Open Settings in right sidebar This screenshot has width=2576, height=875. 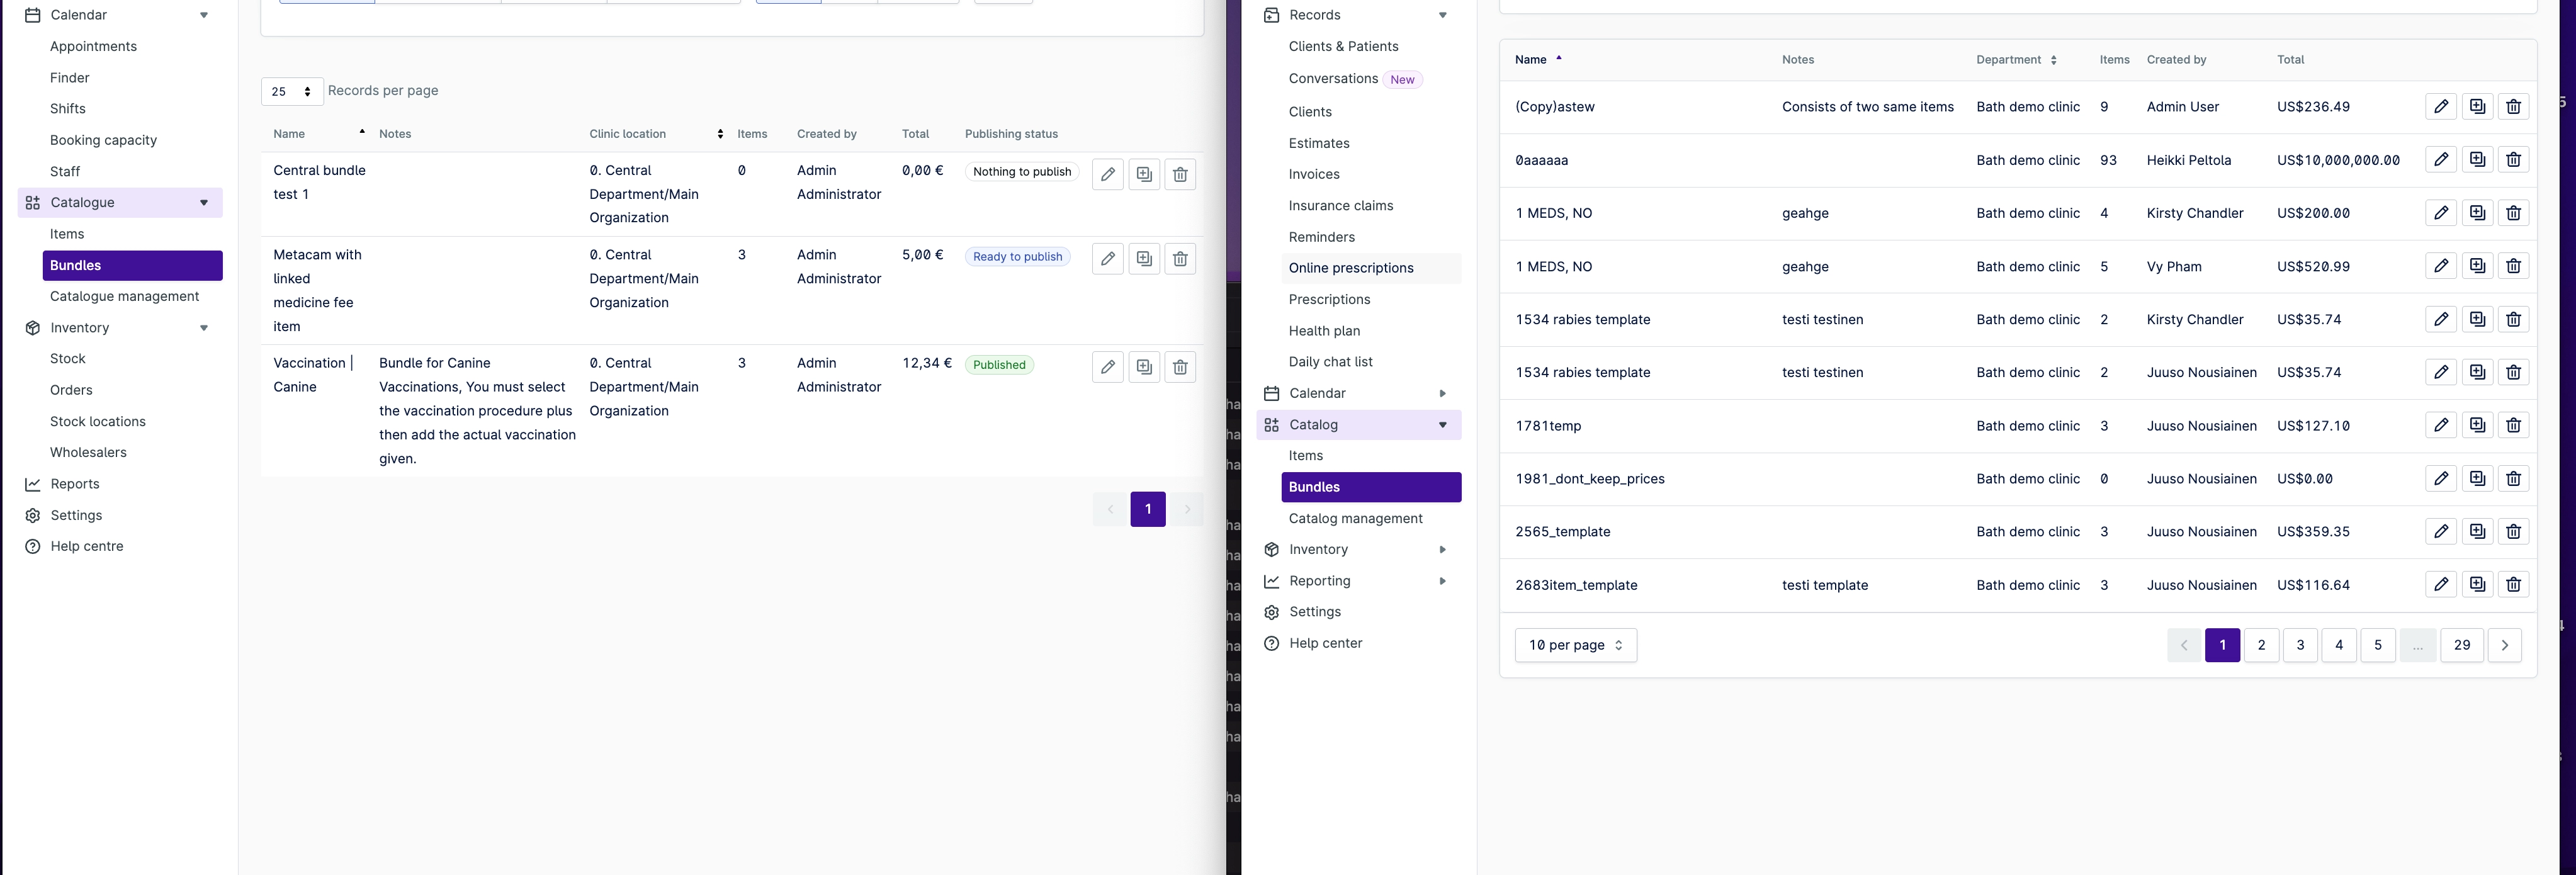pos(1315,612)
